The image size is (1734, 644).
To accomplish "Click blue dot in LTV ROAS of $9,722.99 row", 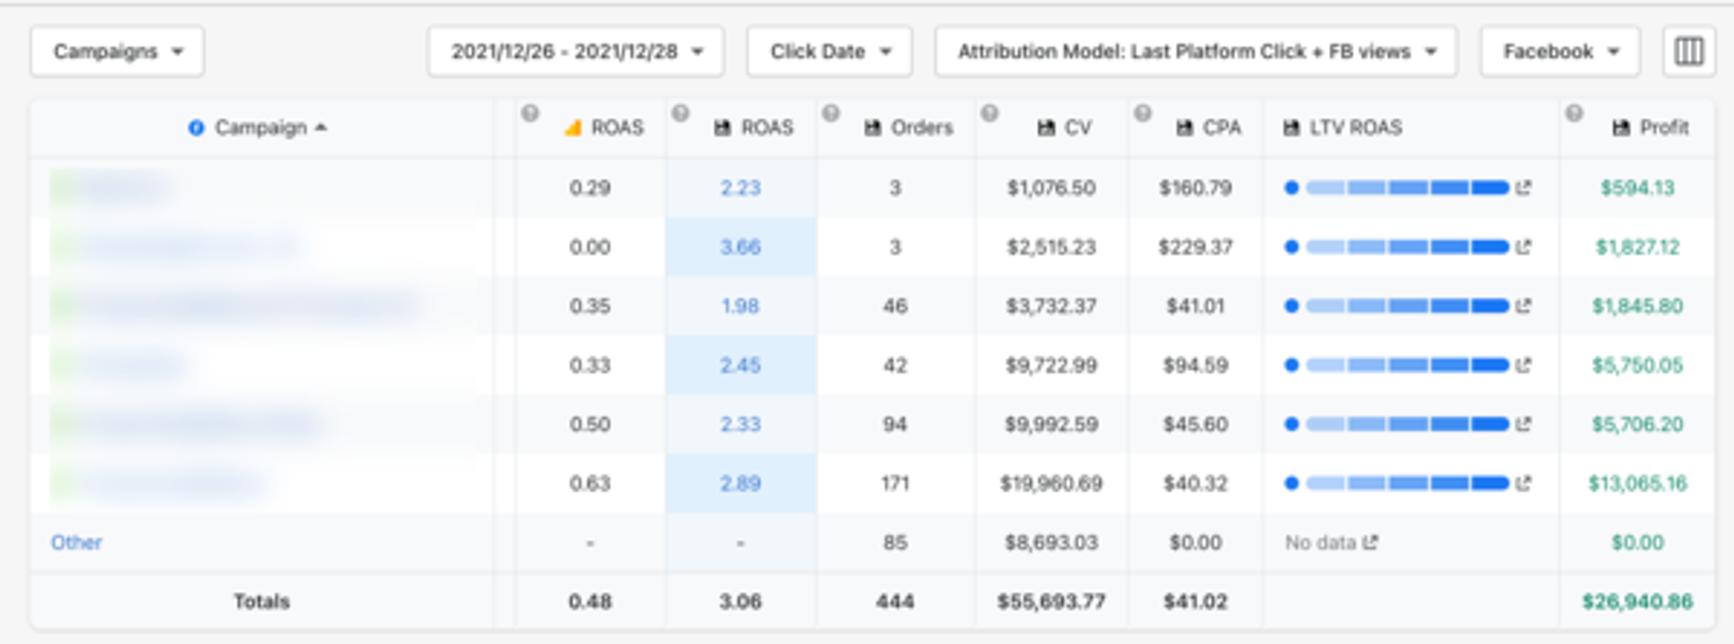I will click(x=1291, y=365).
